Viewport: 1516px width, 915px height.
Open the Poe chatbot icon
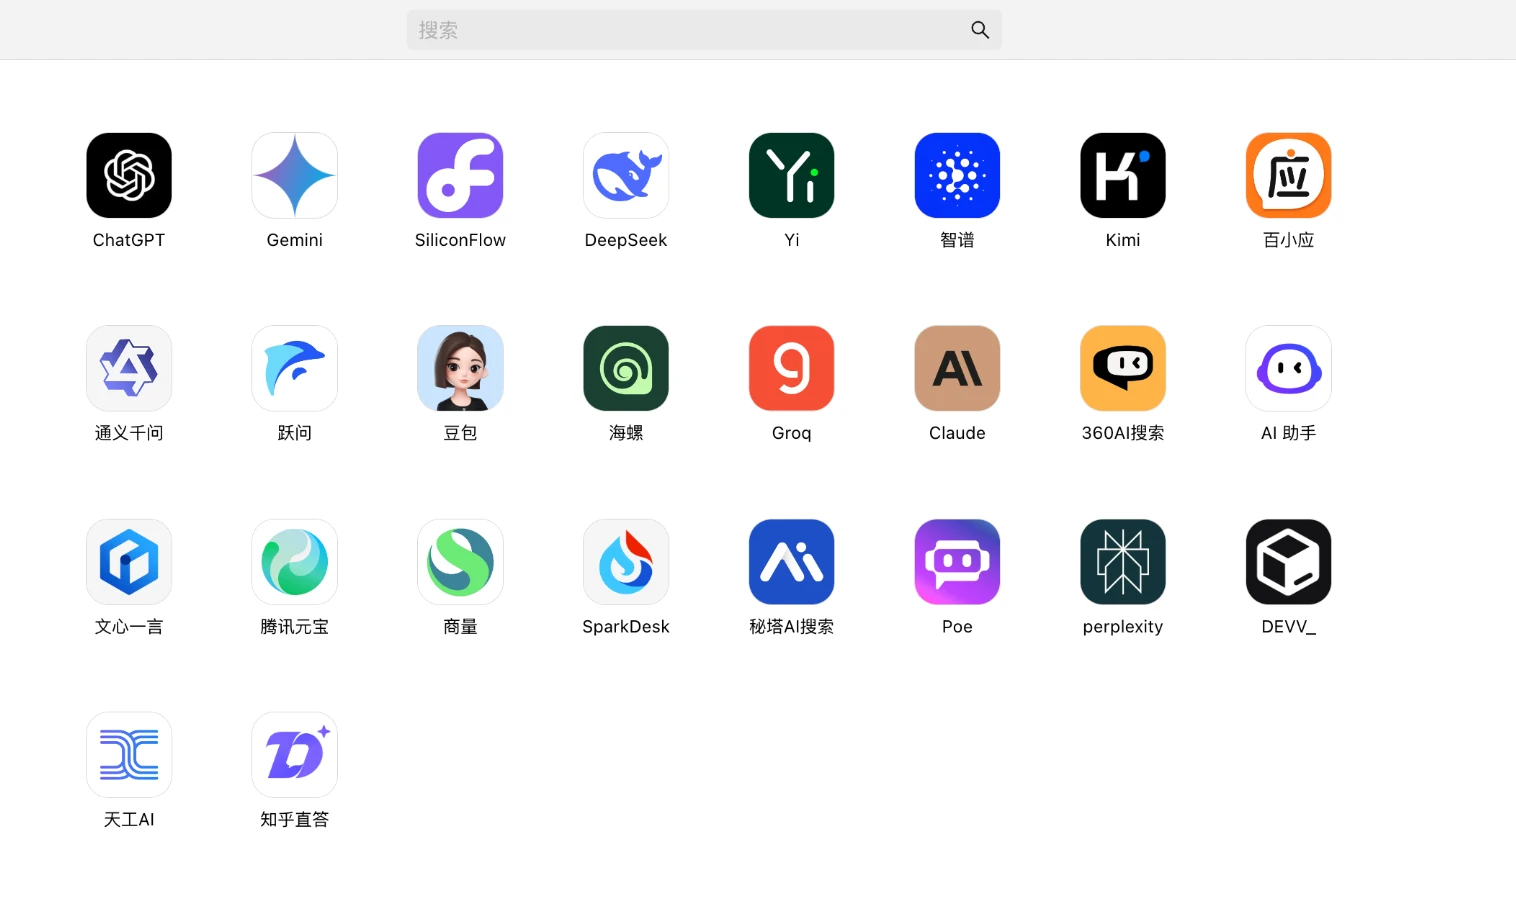[957, 562]
